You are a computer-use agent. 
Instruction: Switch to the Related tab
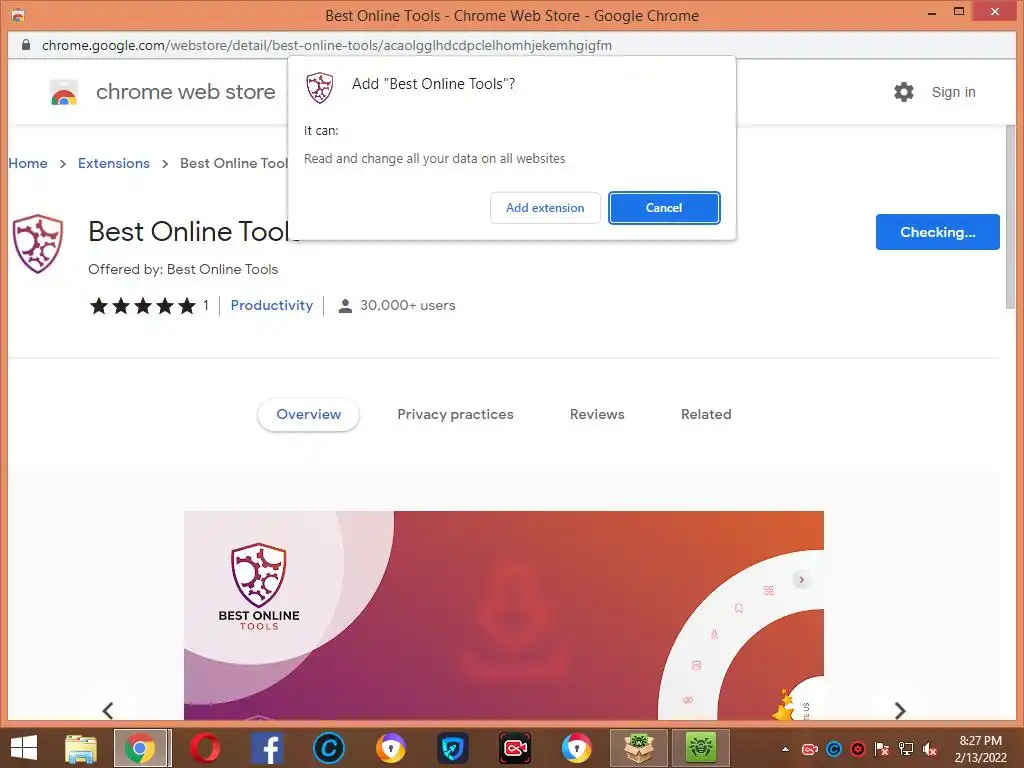pyautogui.click(x=706, y=414)
